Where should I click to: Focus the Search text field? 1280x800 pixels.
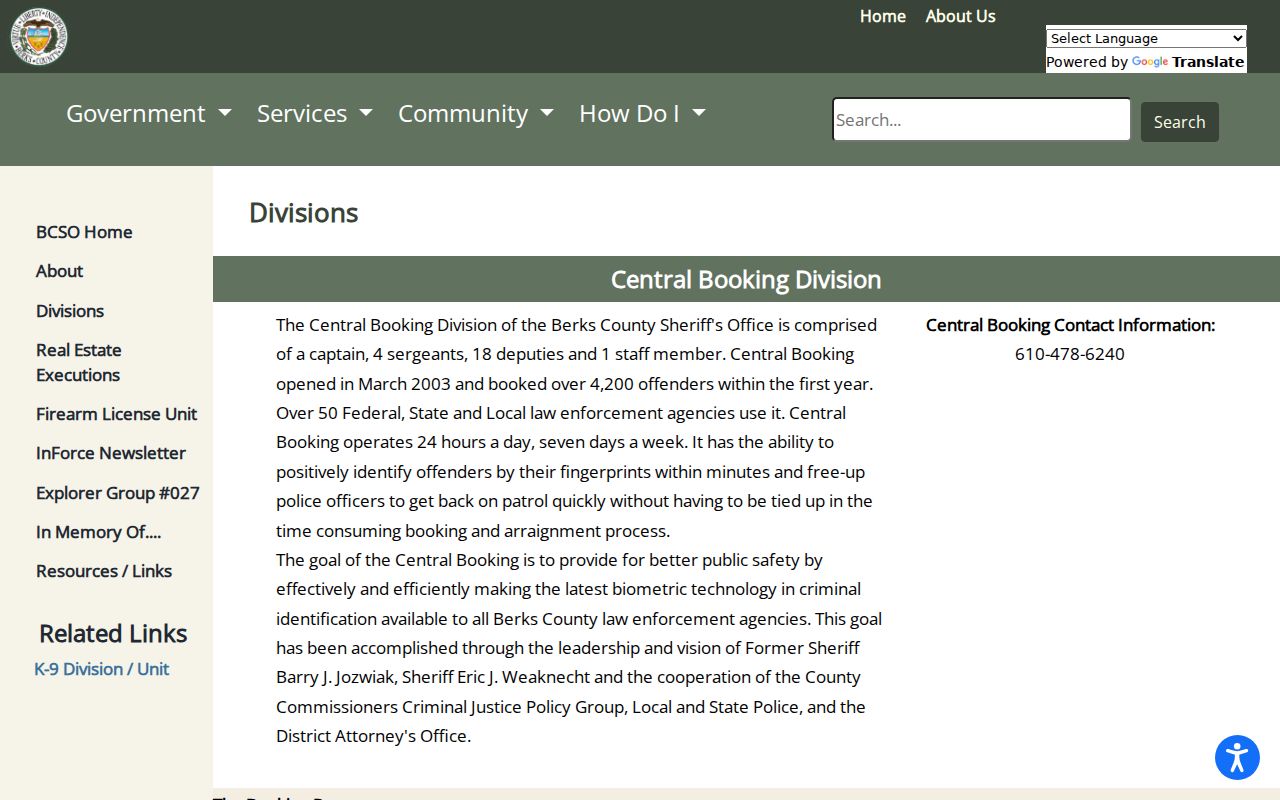981,120
